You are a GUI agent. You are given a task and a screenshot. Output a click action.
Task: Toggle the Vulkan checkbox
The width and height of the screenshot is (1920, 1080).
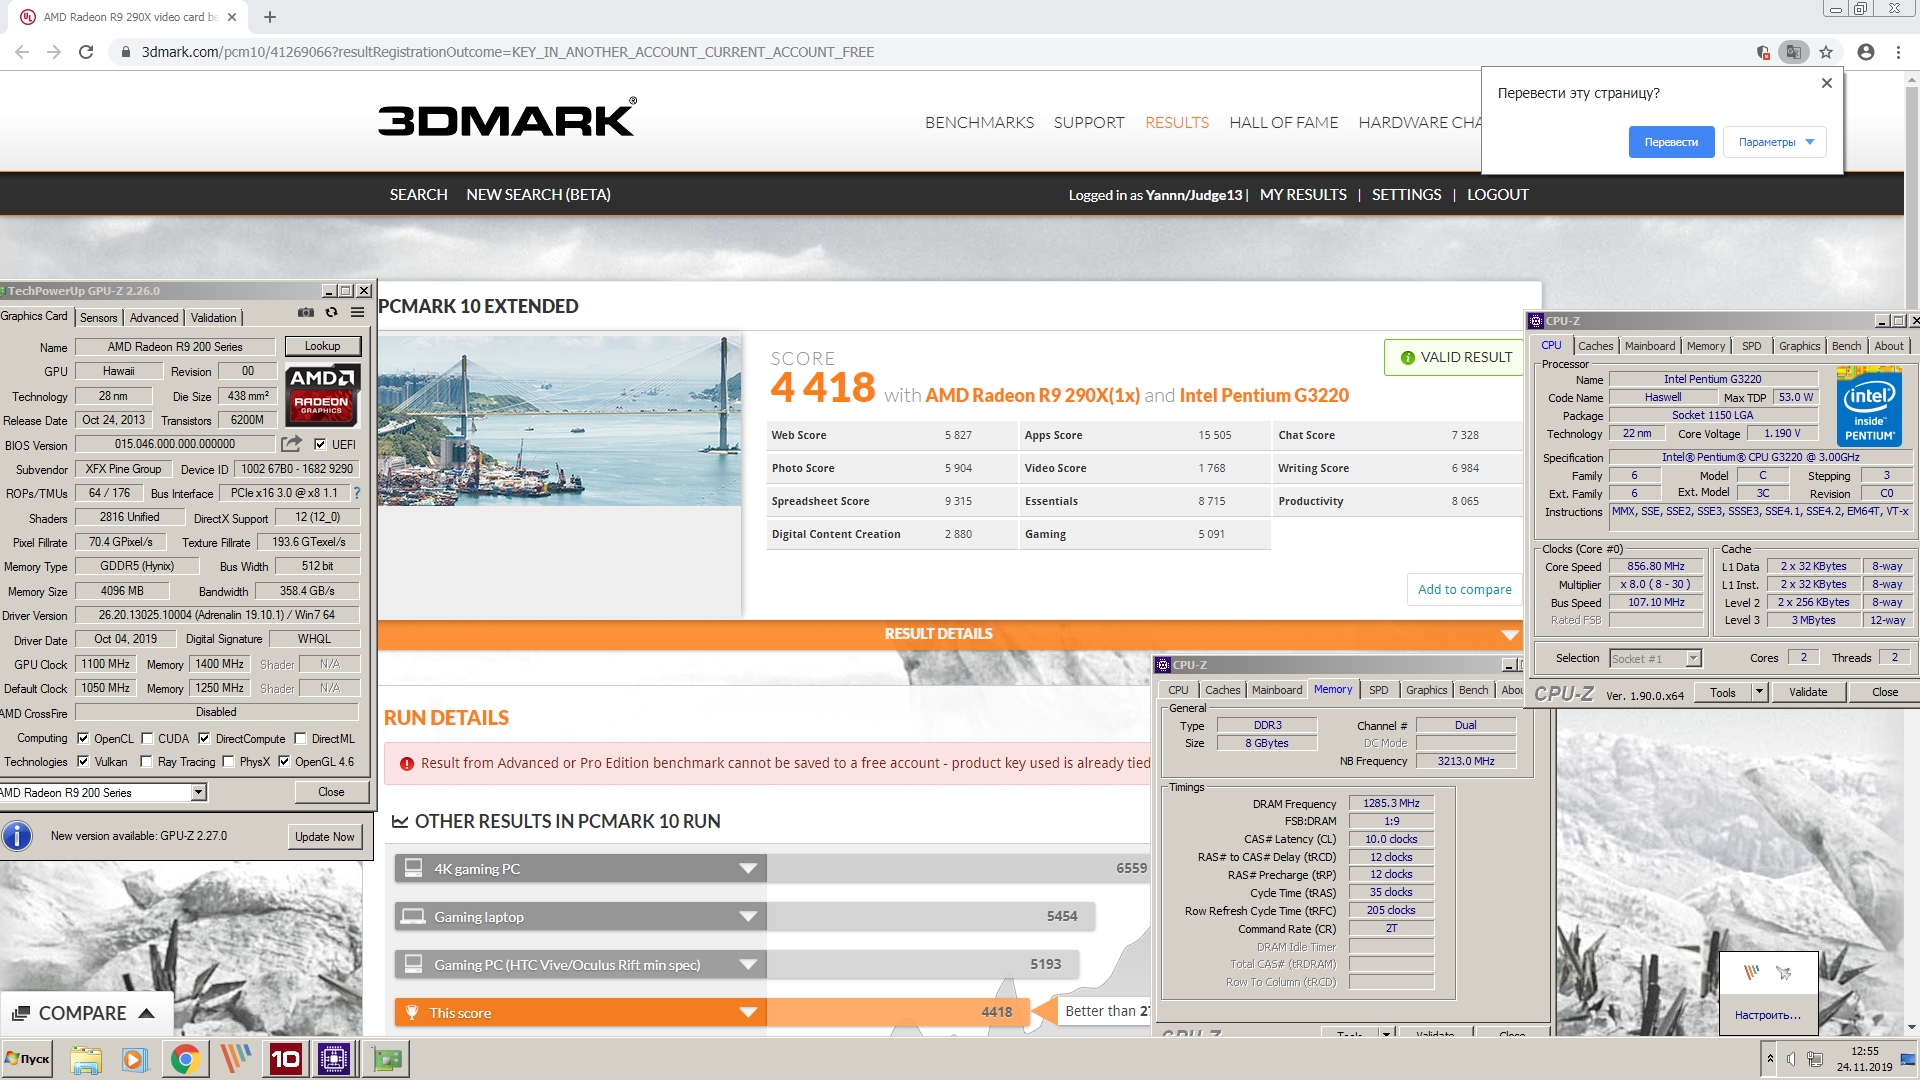coord(83,762)
